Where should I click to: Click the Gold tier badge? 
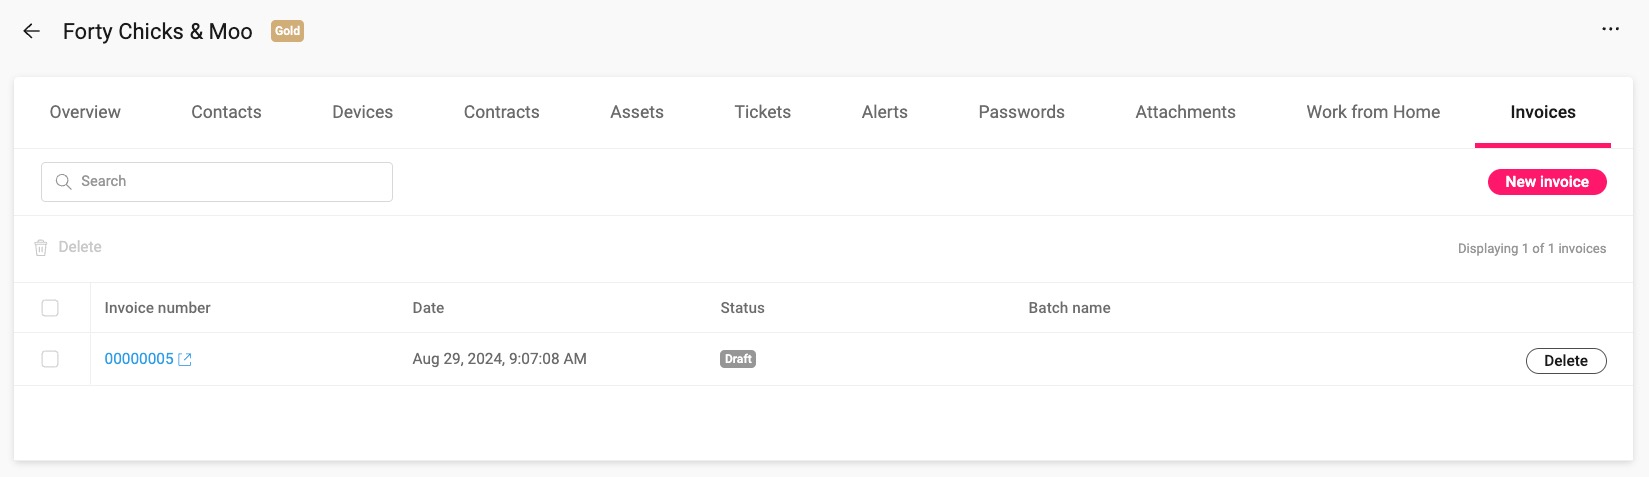coord(287,31)
